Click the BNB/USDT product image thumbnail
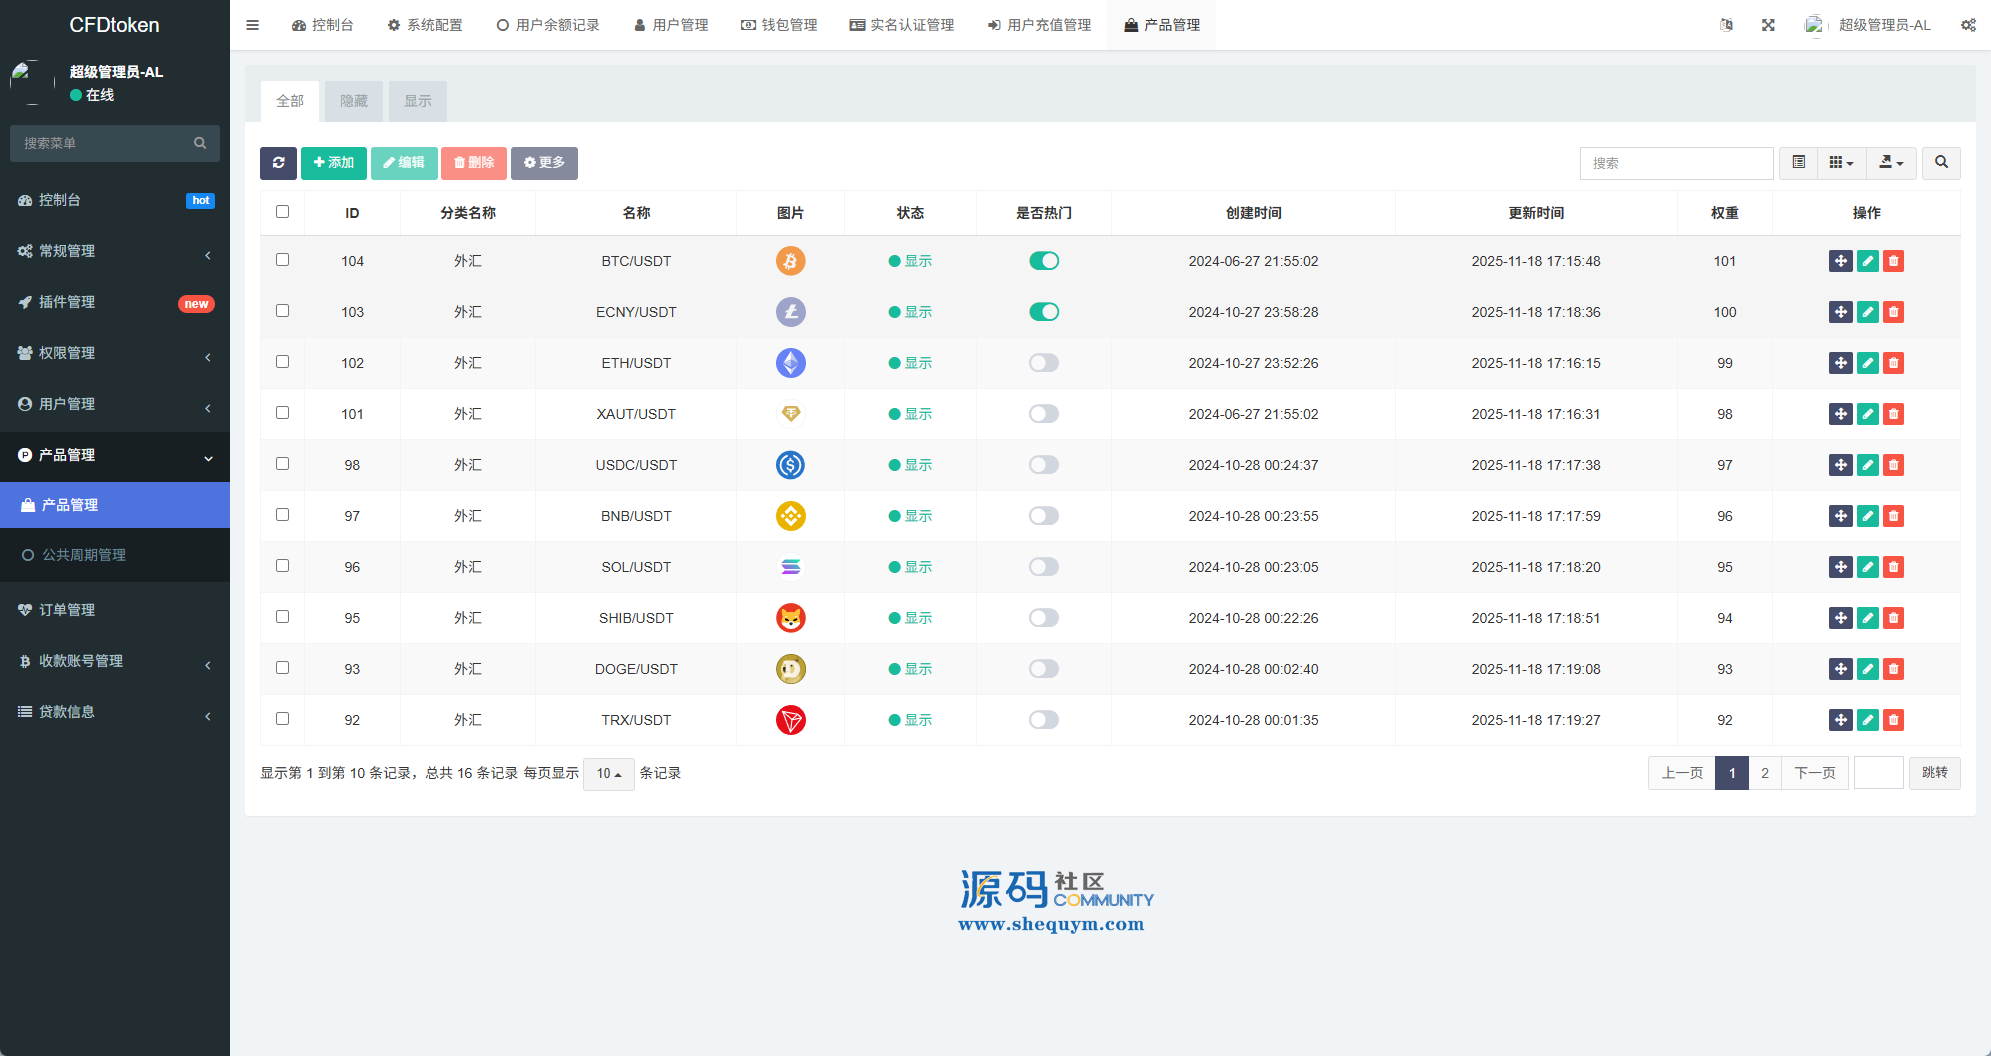The height and width of the screenshot is (1056, 1991). point(790,516)
